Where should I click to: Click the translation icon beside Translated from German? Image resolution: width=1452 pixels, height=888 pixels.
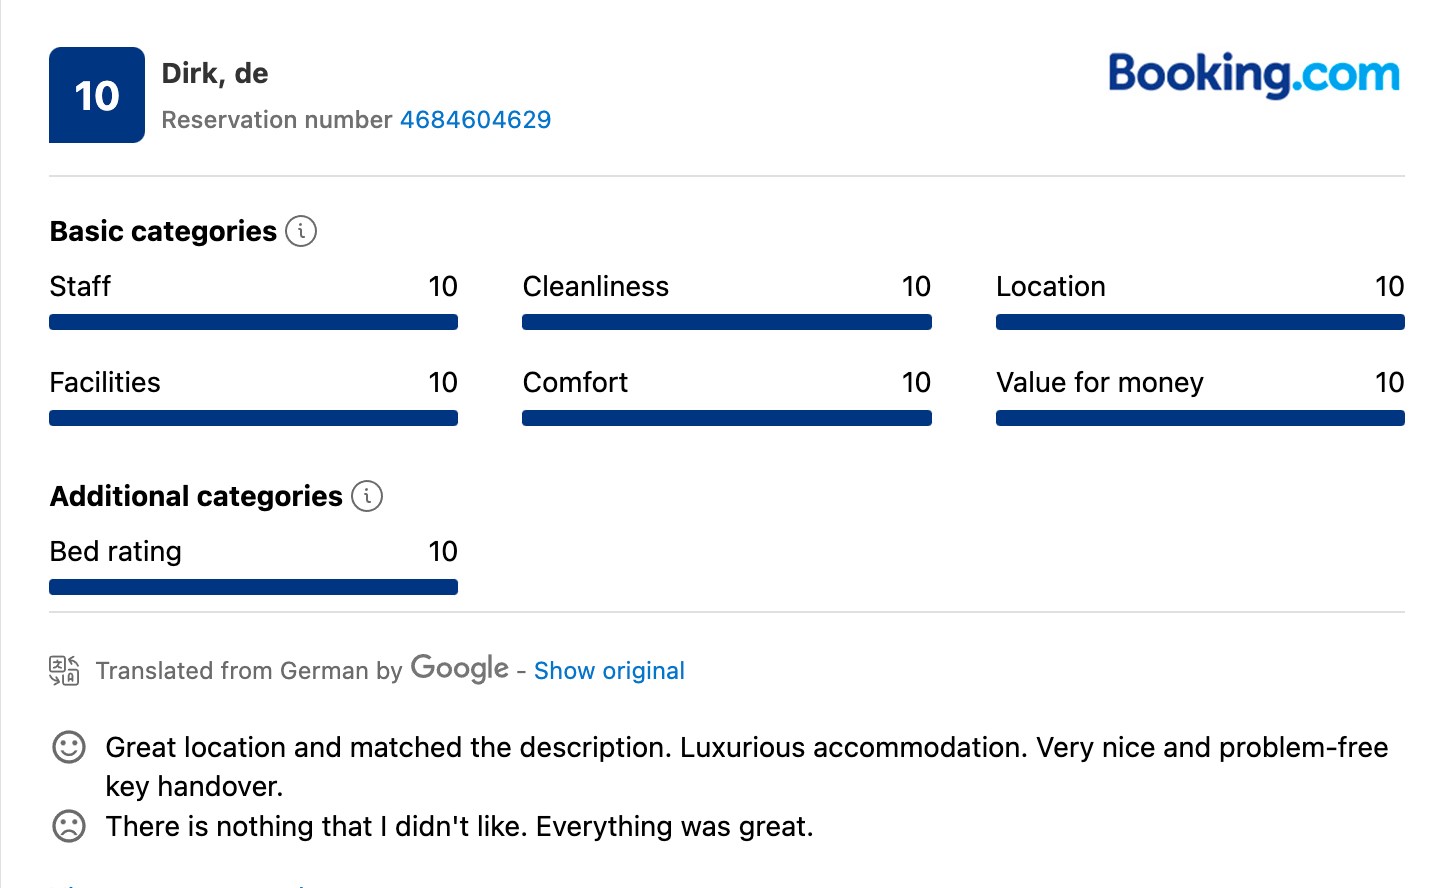(x=64, y=670)
